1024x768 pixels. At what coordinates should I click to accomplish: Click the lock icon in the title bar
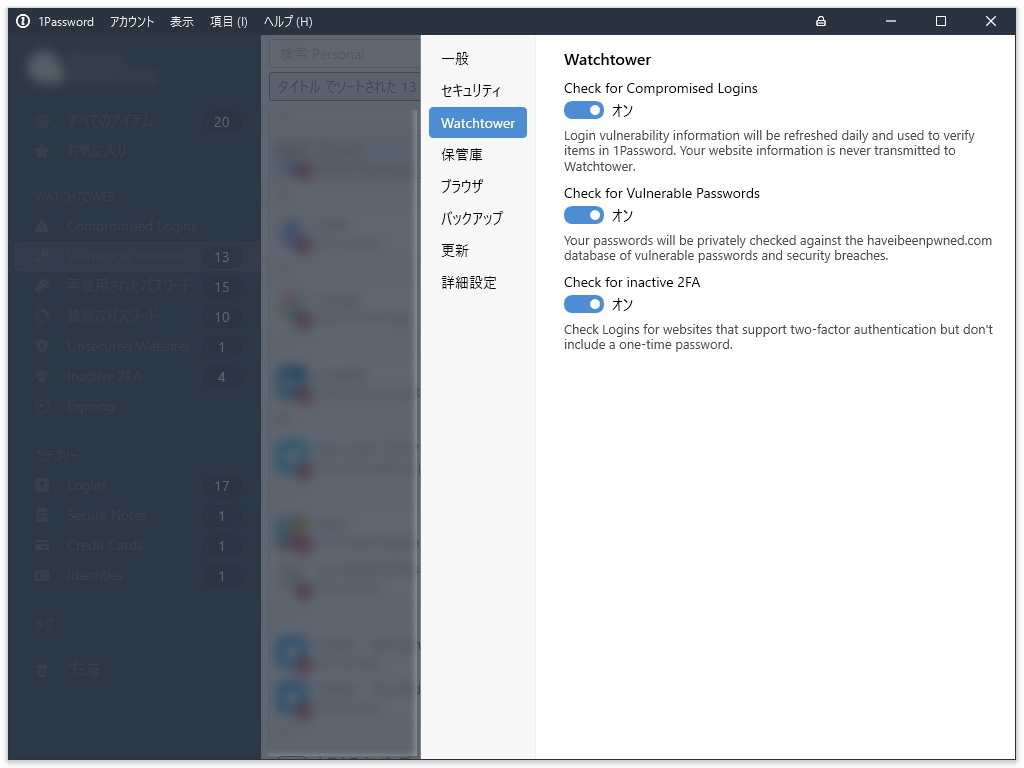pyautogui.click(x=820, y=20)
